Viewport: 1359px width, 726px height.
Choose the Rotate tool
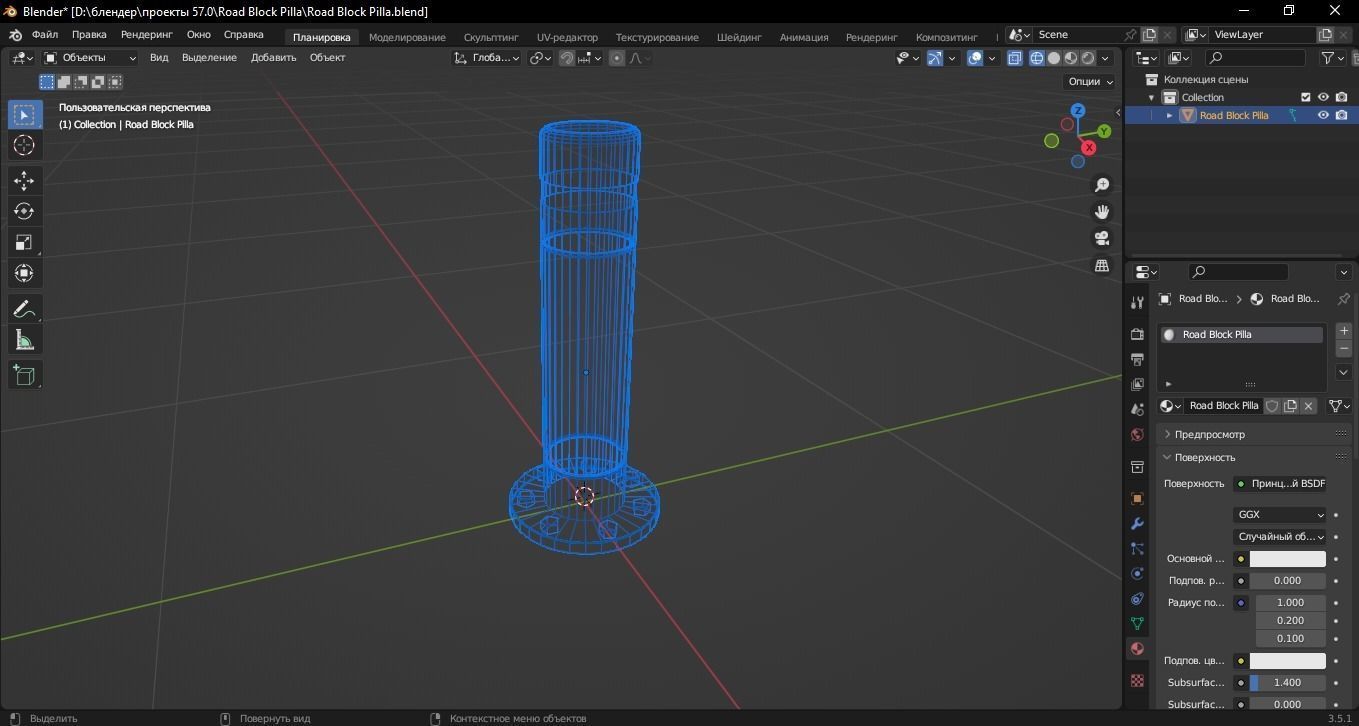click(x=24, y=211)
